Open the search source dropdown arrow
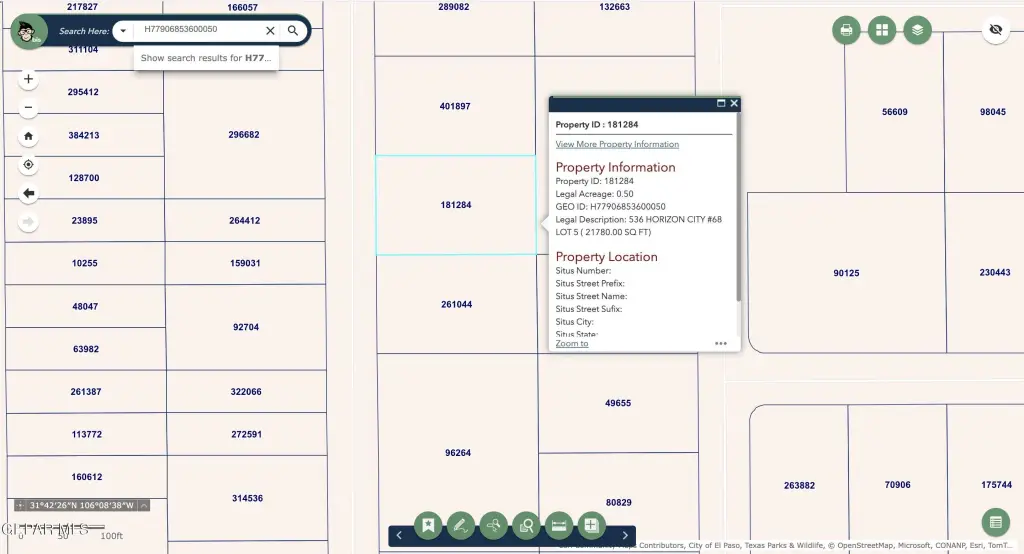This screenshot has width=1024, height=554. tap(123, 31)
